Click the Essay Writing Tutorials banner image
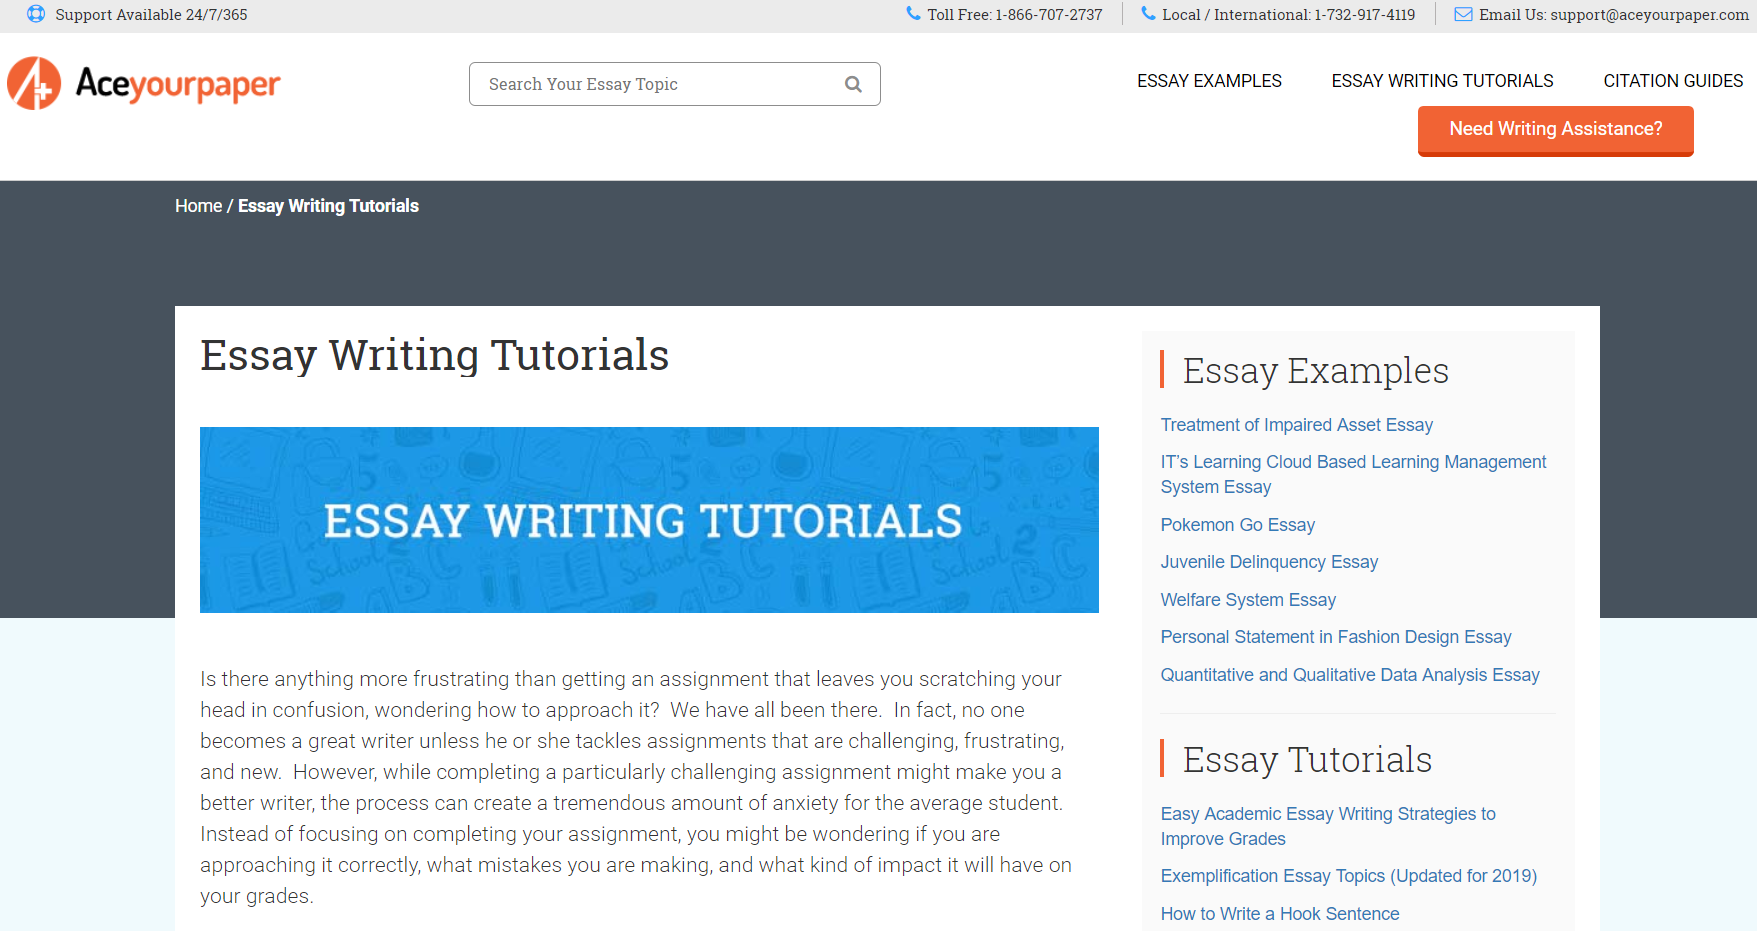 [649, 520]
